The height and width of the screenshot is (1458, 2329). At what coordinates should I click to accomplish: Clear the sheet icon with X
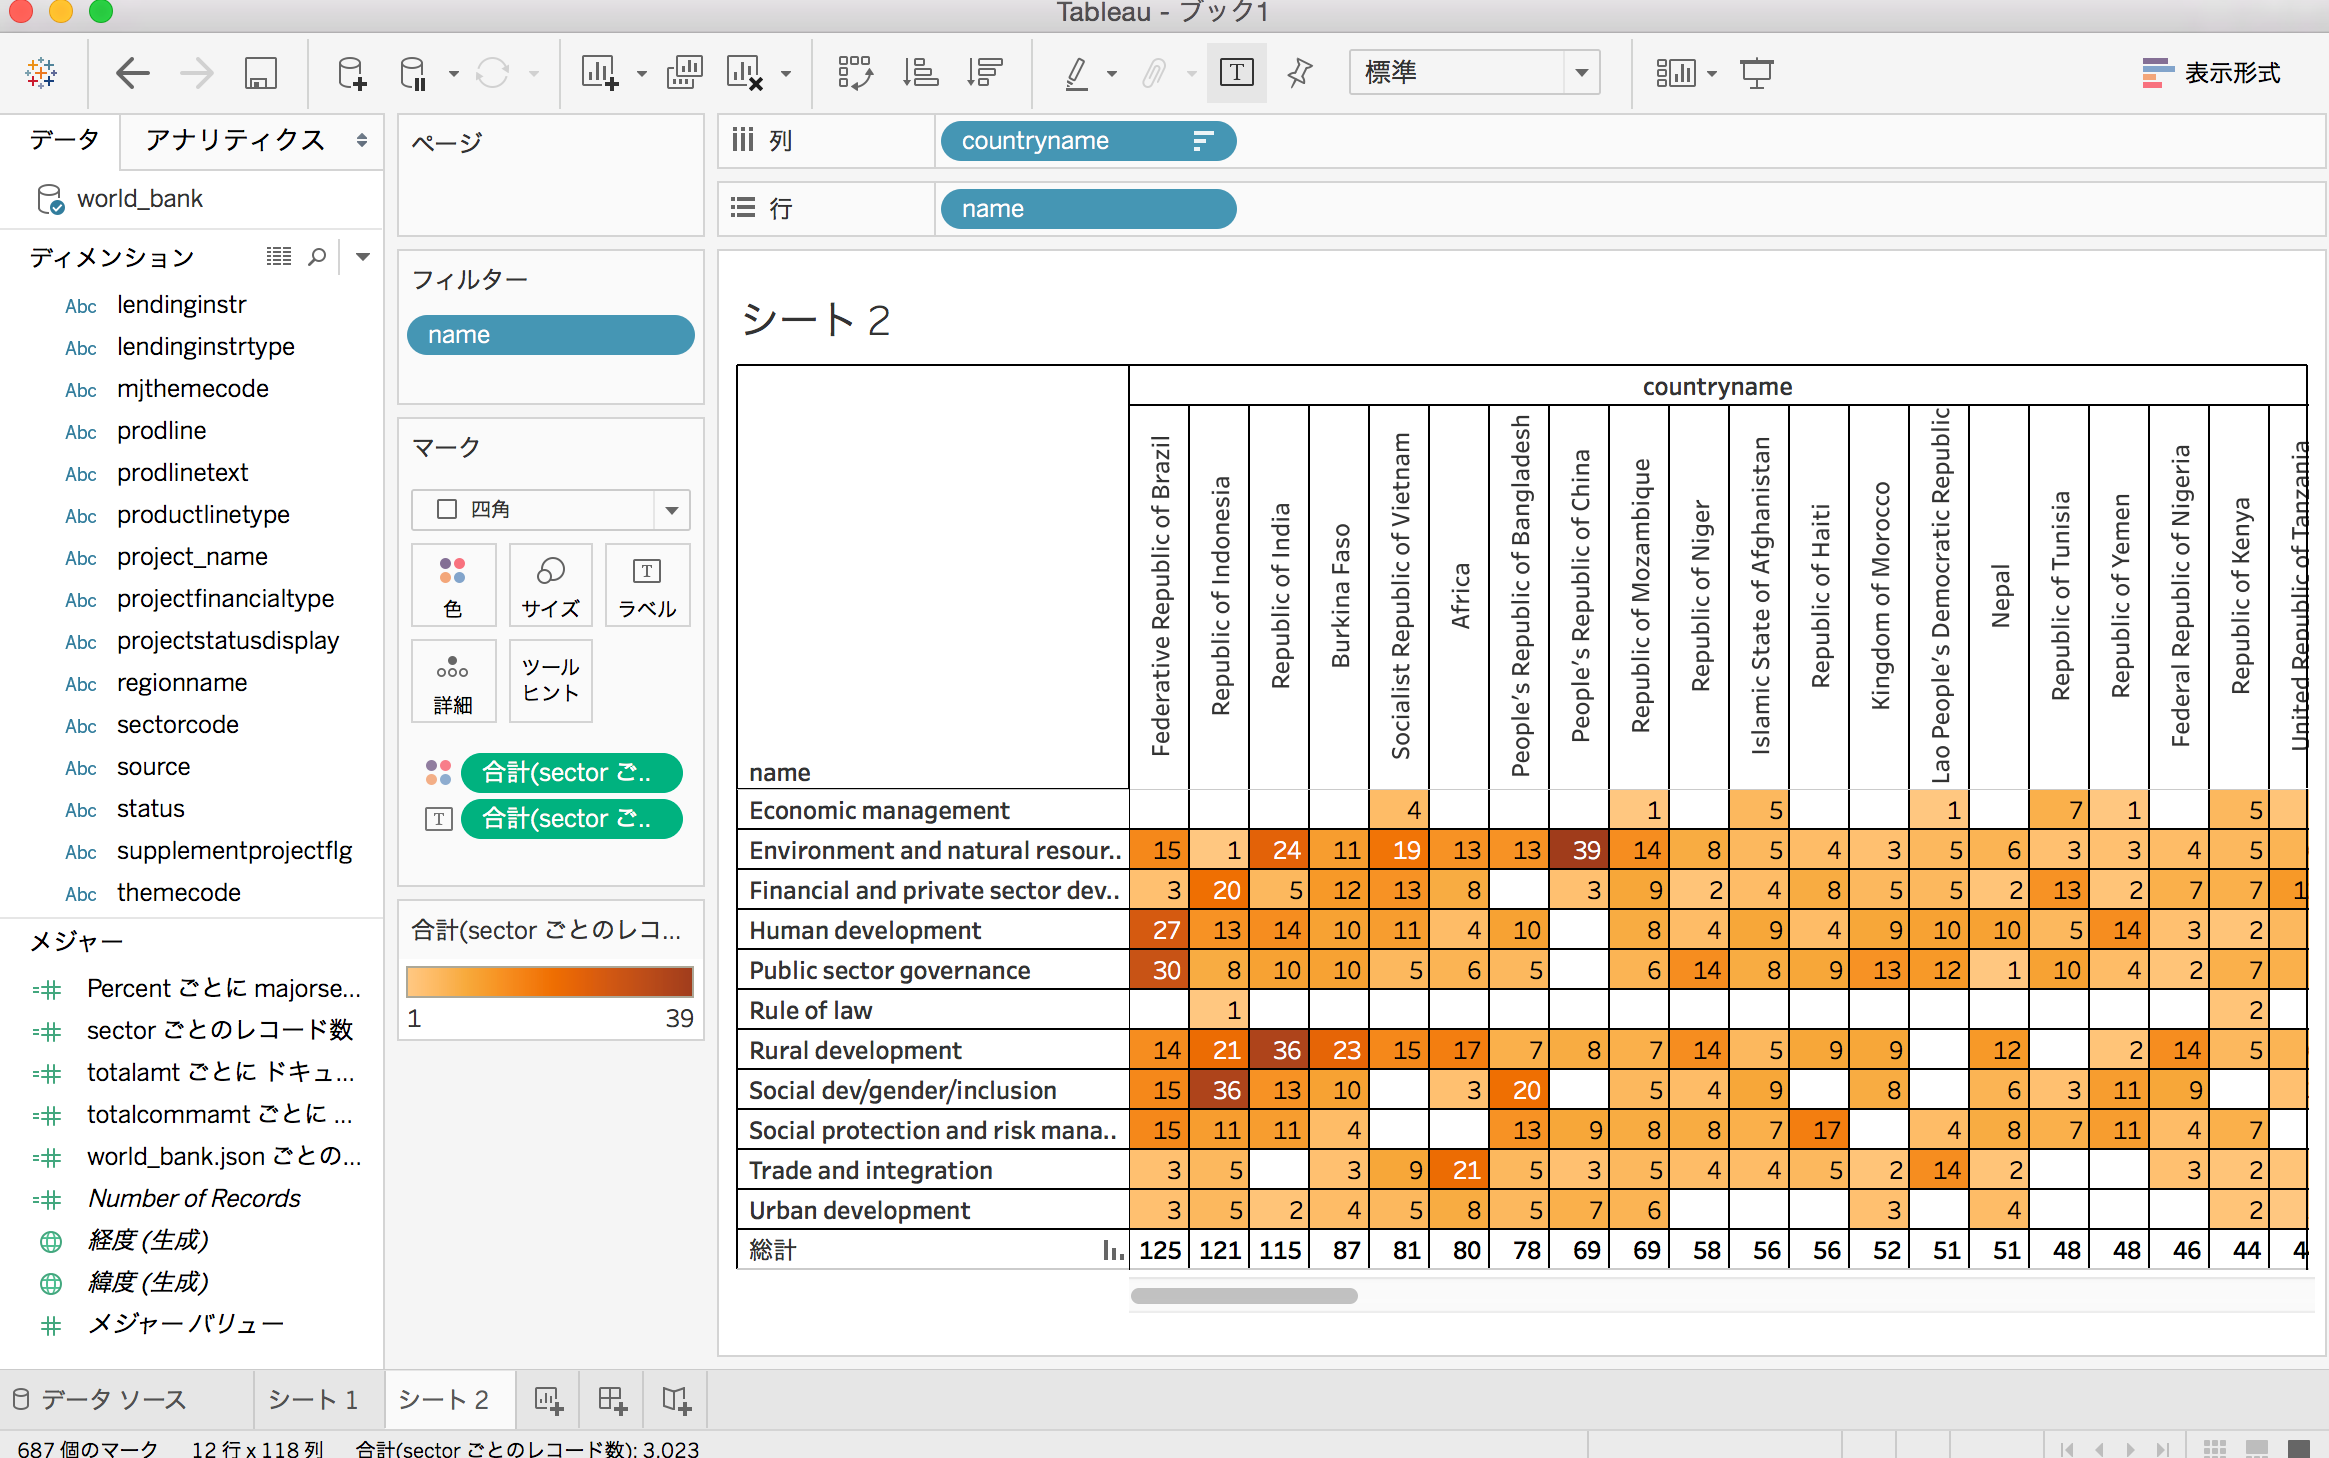coord(746,73)
